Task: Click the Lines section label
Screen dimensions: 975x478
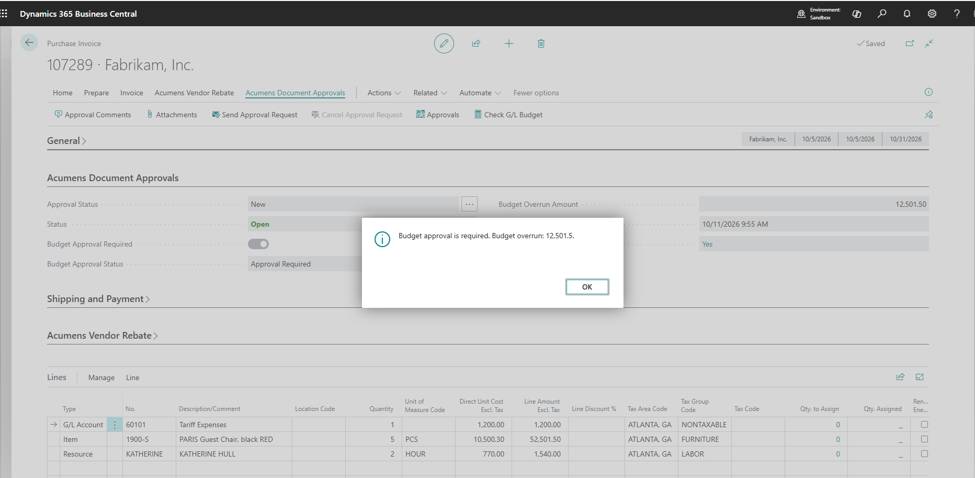Action: [57, 377]
